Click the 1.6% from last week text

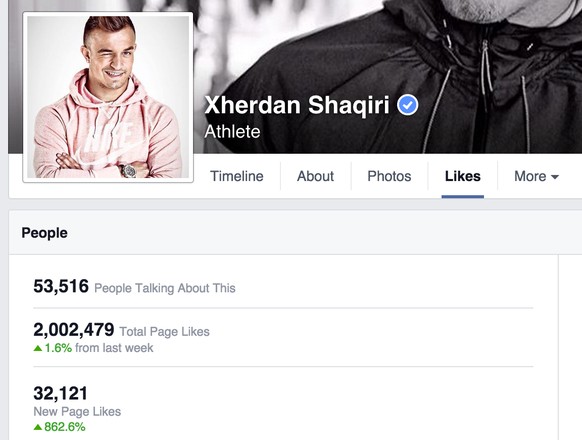coord(99,348)
